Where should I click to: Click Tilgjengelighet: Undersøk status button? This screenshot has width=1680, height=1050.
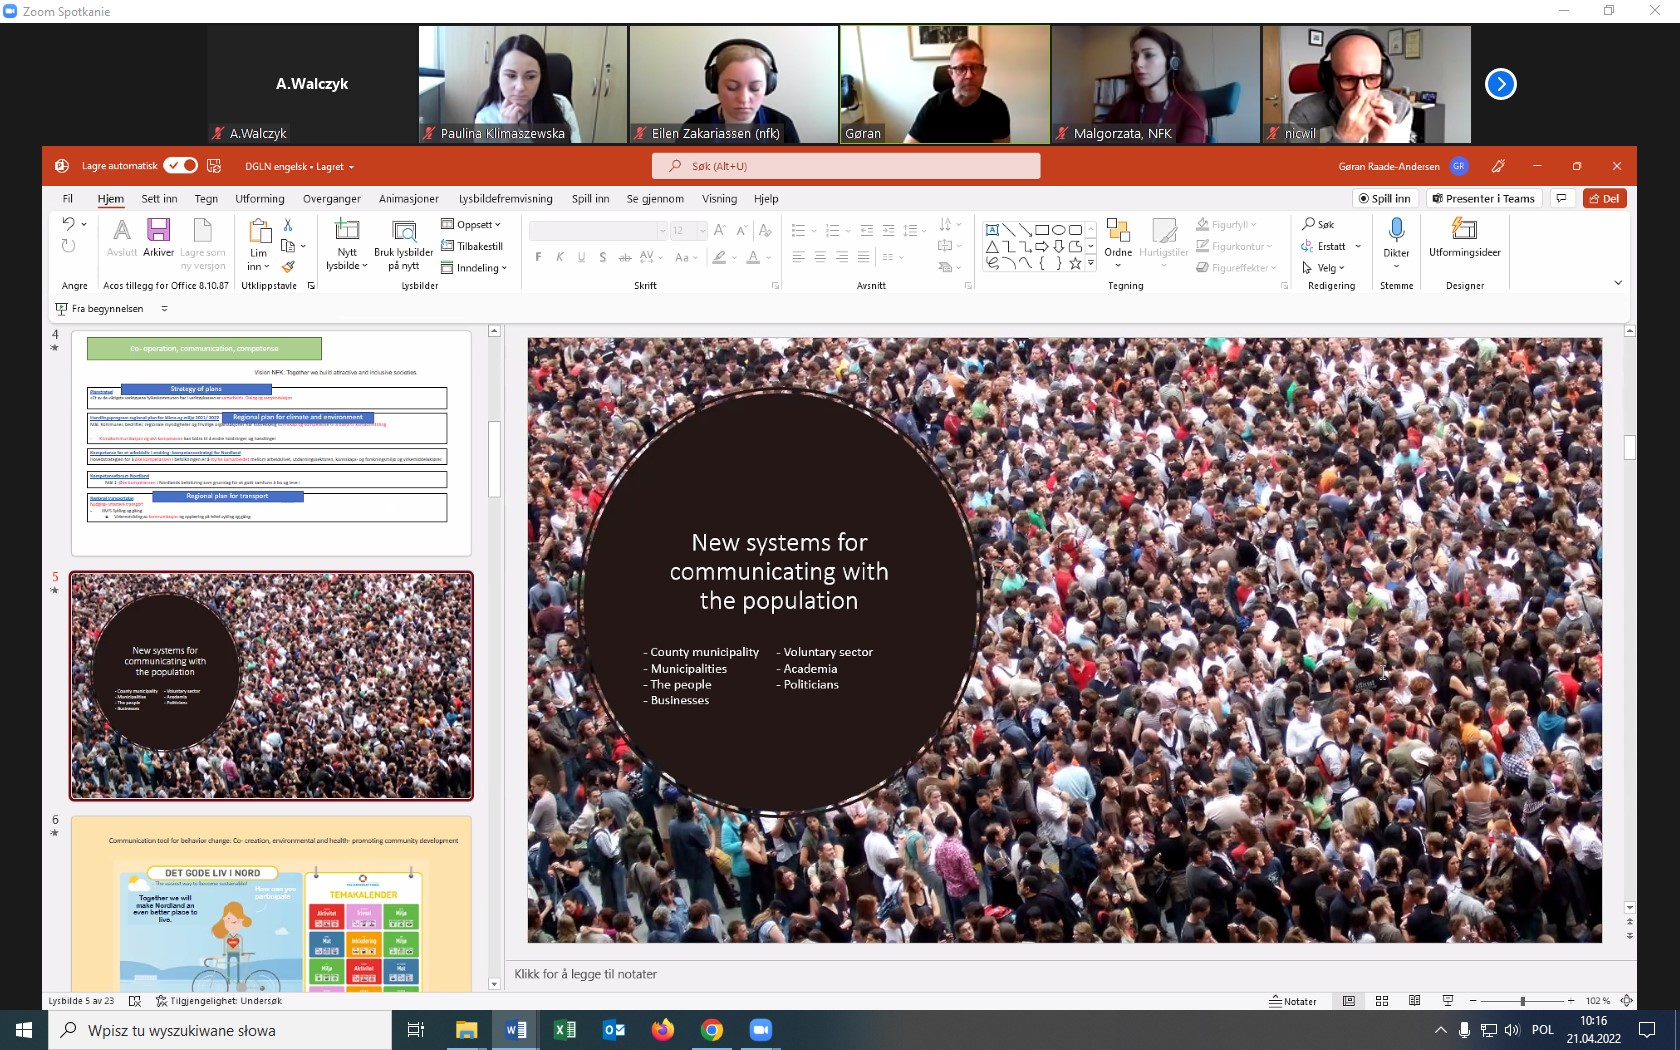218,1000
